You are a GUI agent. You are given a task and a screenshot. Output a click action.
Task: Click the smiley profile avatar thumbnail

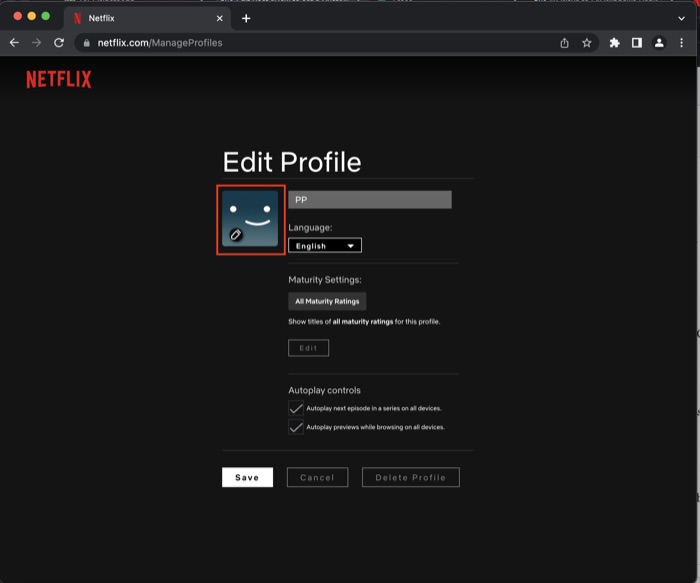(250, 219)
